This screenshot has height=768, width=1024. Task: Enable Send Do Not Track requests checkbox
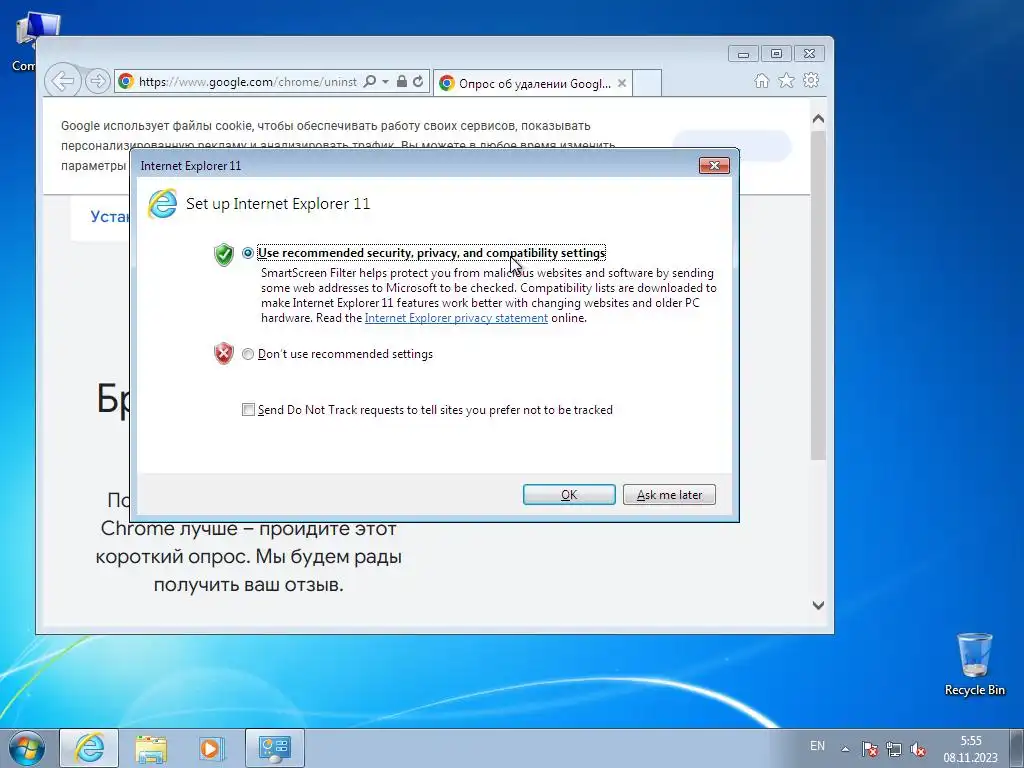[248, 409]
